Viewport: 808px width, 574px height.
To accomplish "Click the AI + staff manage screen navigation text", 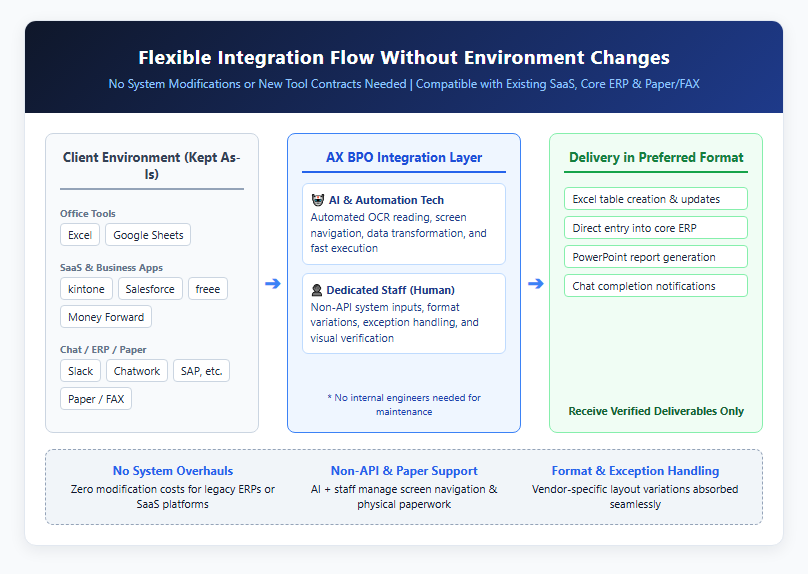I will [404, 497].
